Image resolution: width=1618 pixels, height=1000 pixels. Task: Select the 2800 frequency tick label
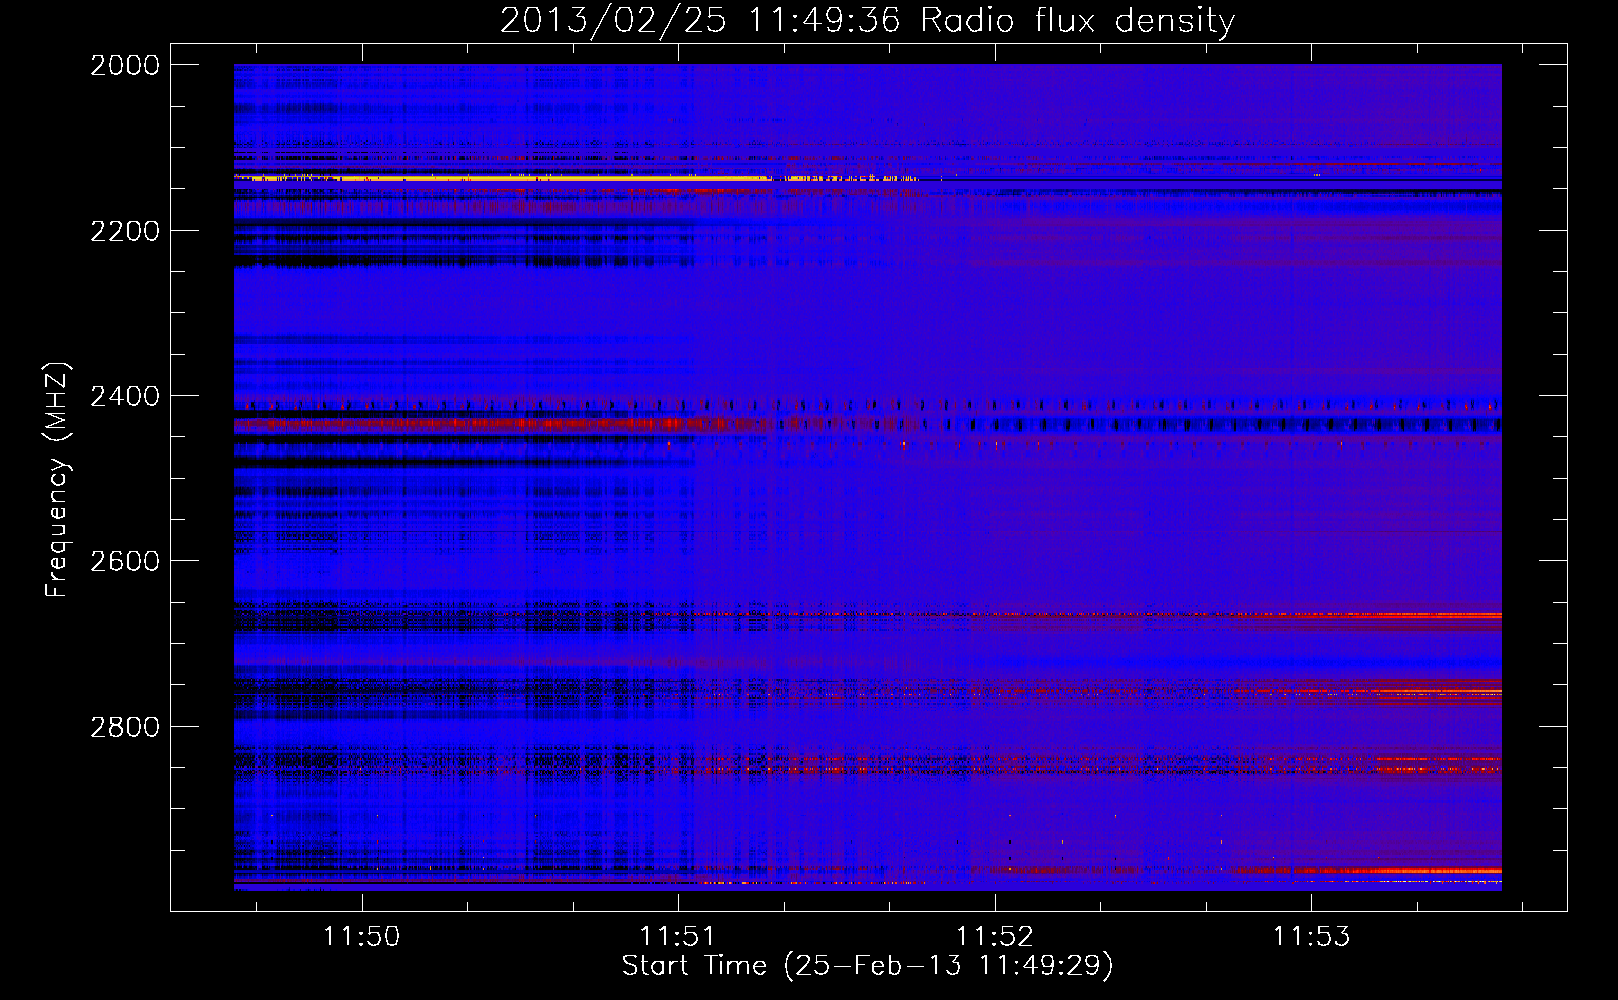(x=125, y=726)
